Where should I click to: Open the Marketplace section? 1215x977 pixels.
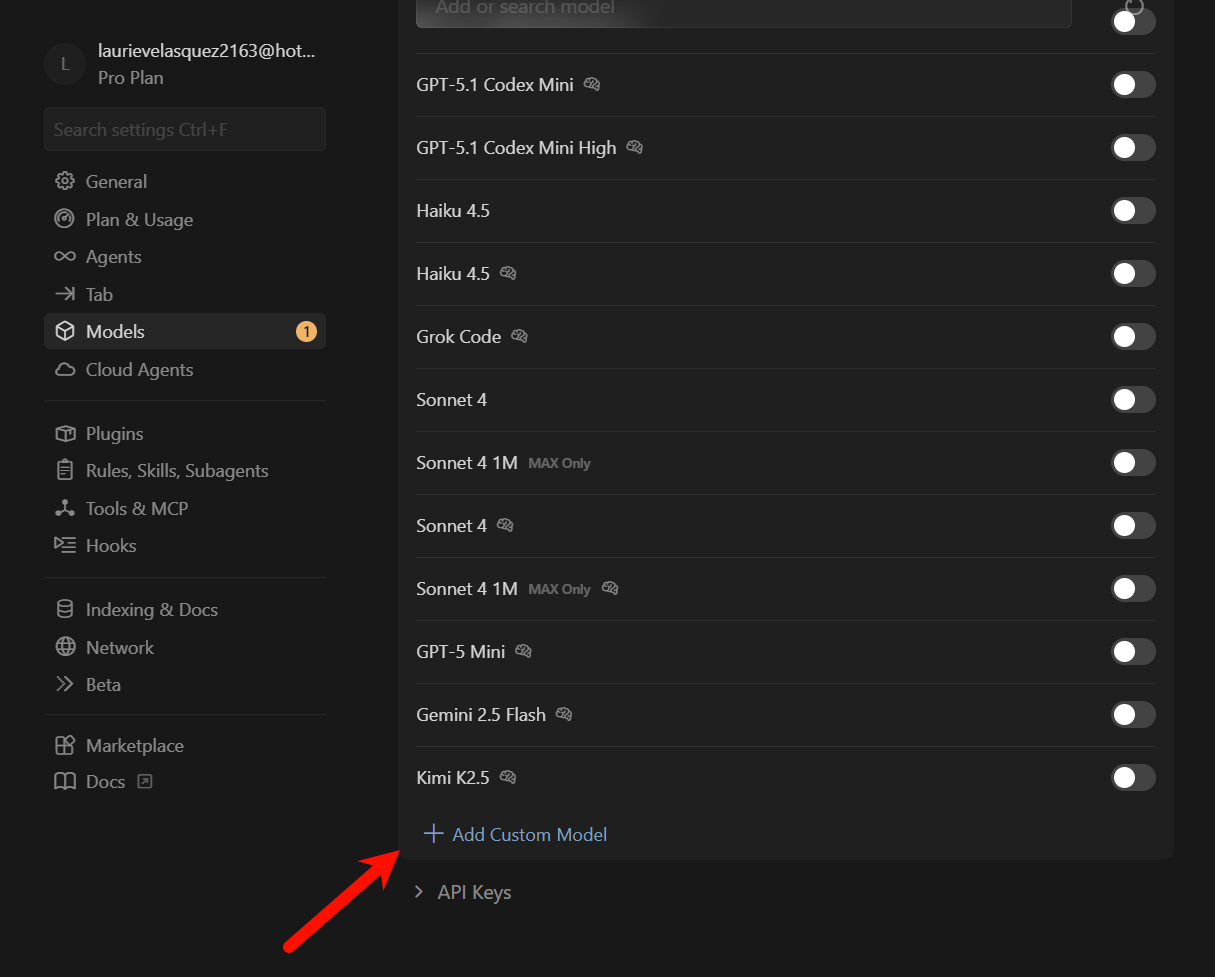(x=185, y=745)
